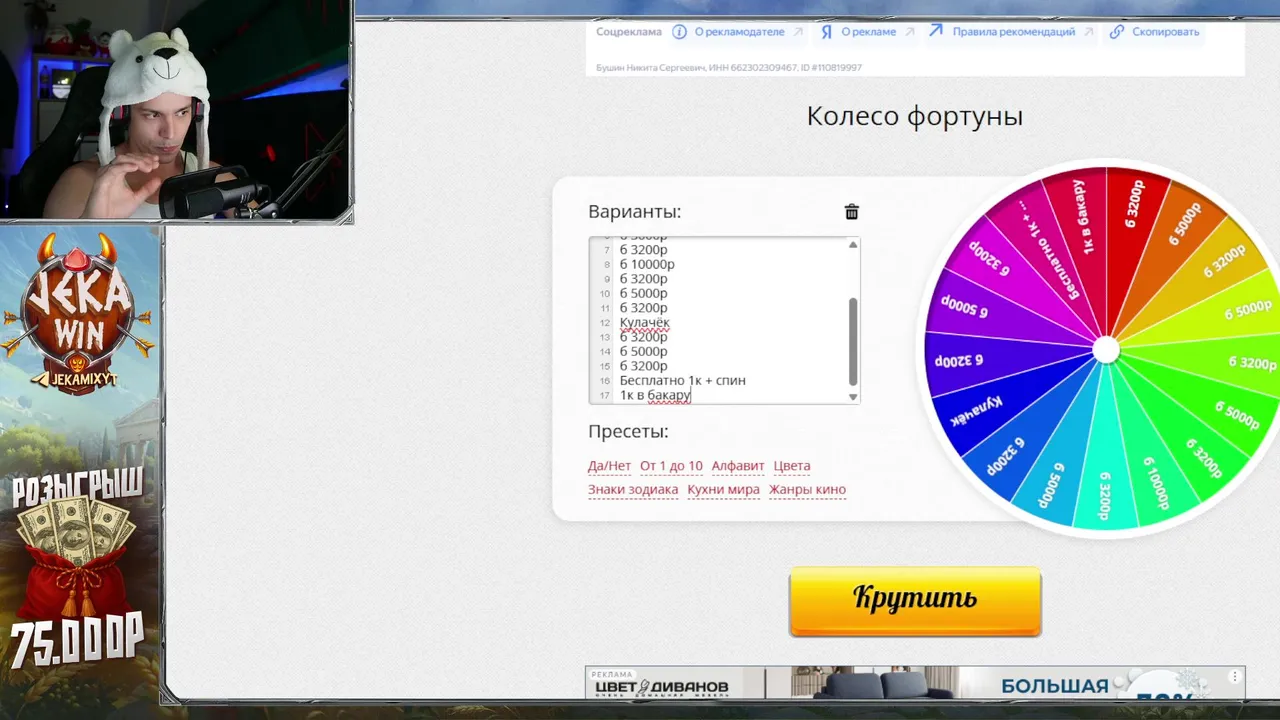Click the б 5000р entry on line 14
Screen dimensions: 1280x720
pos(643,351)
